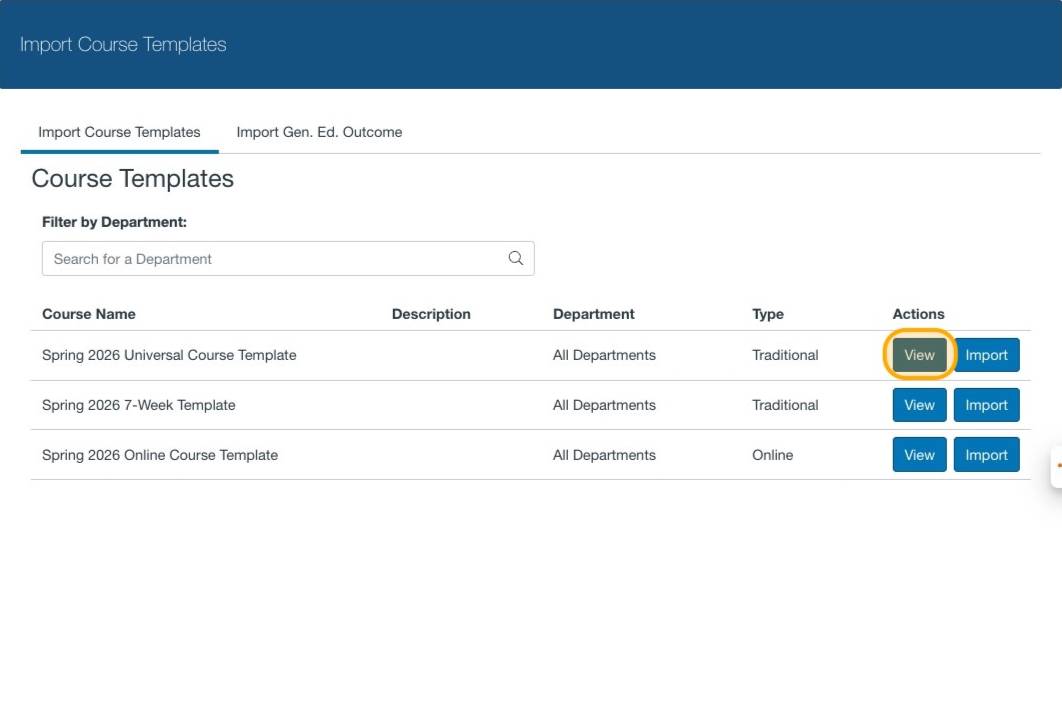Image resolution: width=1062 pixels, height=708 pixels.
Task: View the Spring 2026 Universal Course Template
Action: 919,355
